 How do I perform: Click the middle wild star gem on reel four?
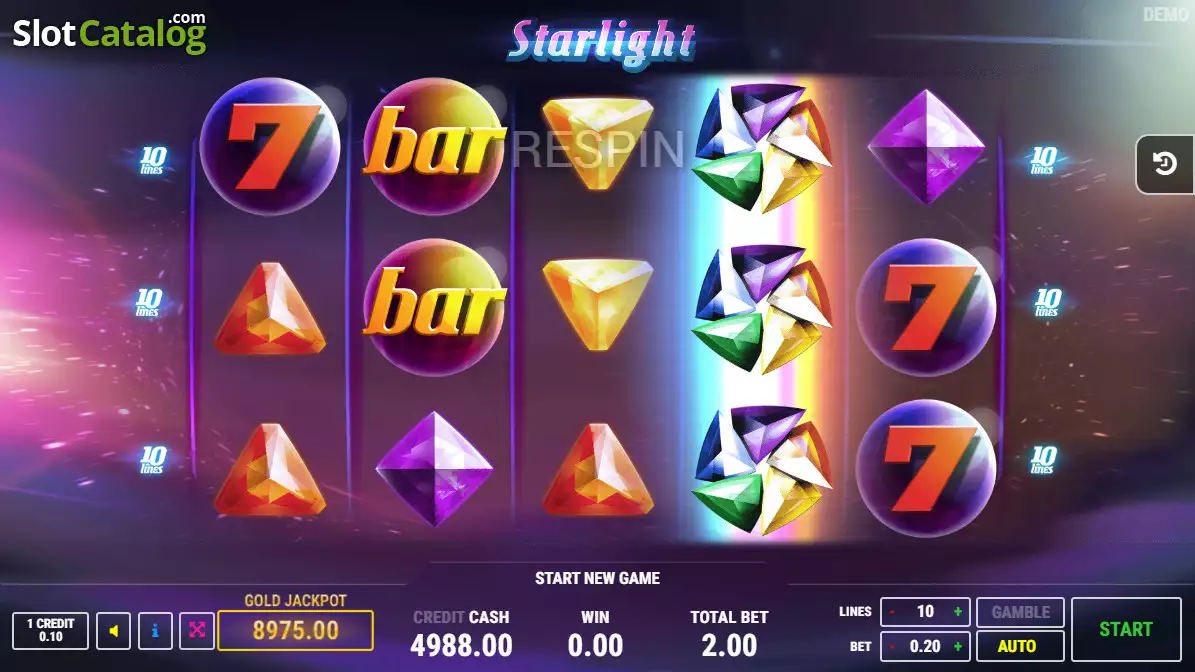tap(761, 309)
